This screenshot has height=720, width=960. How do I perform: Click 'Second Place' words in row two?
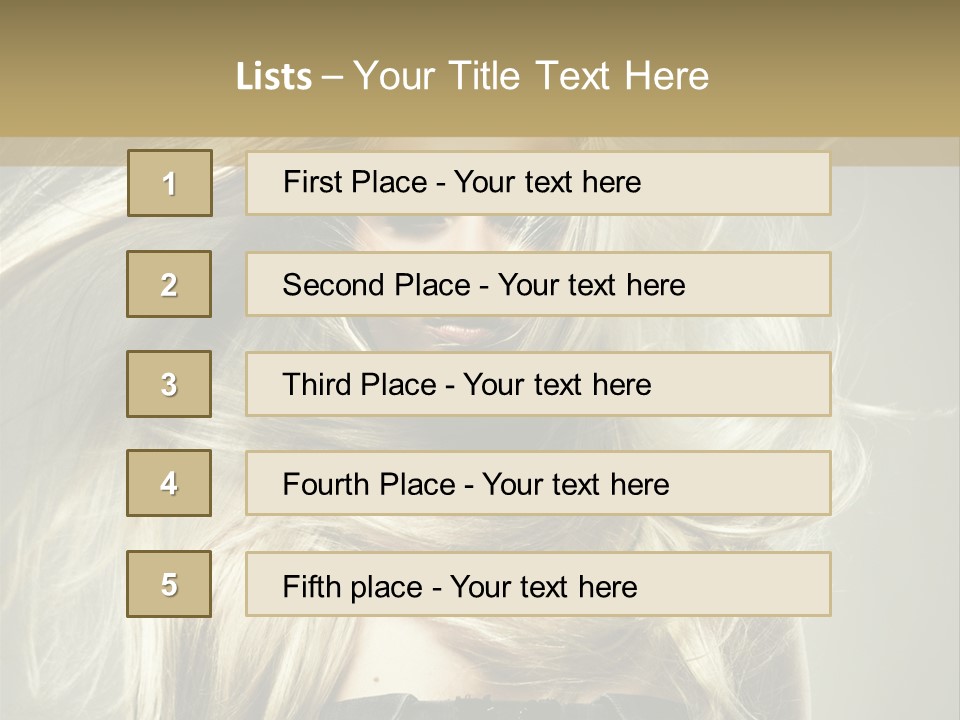click(x=375, y=285)
